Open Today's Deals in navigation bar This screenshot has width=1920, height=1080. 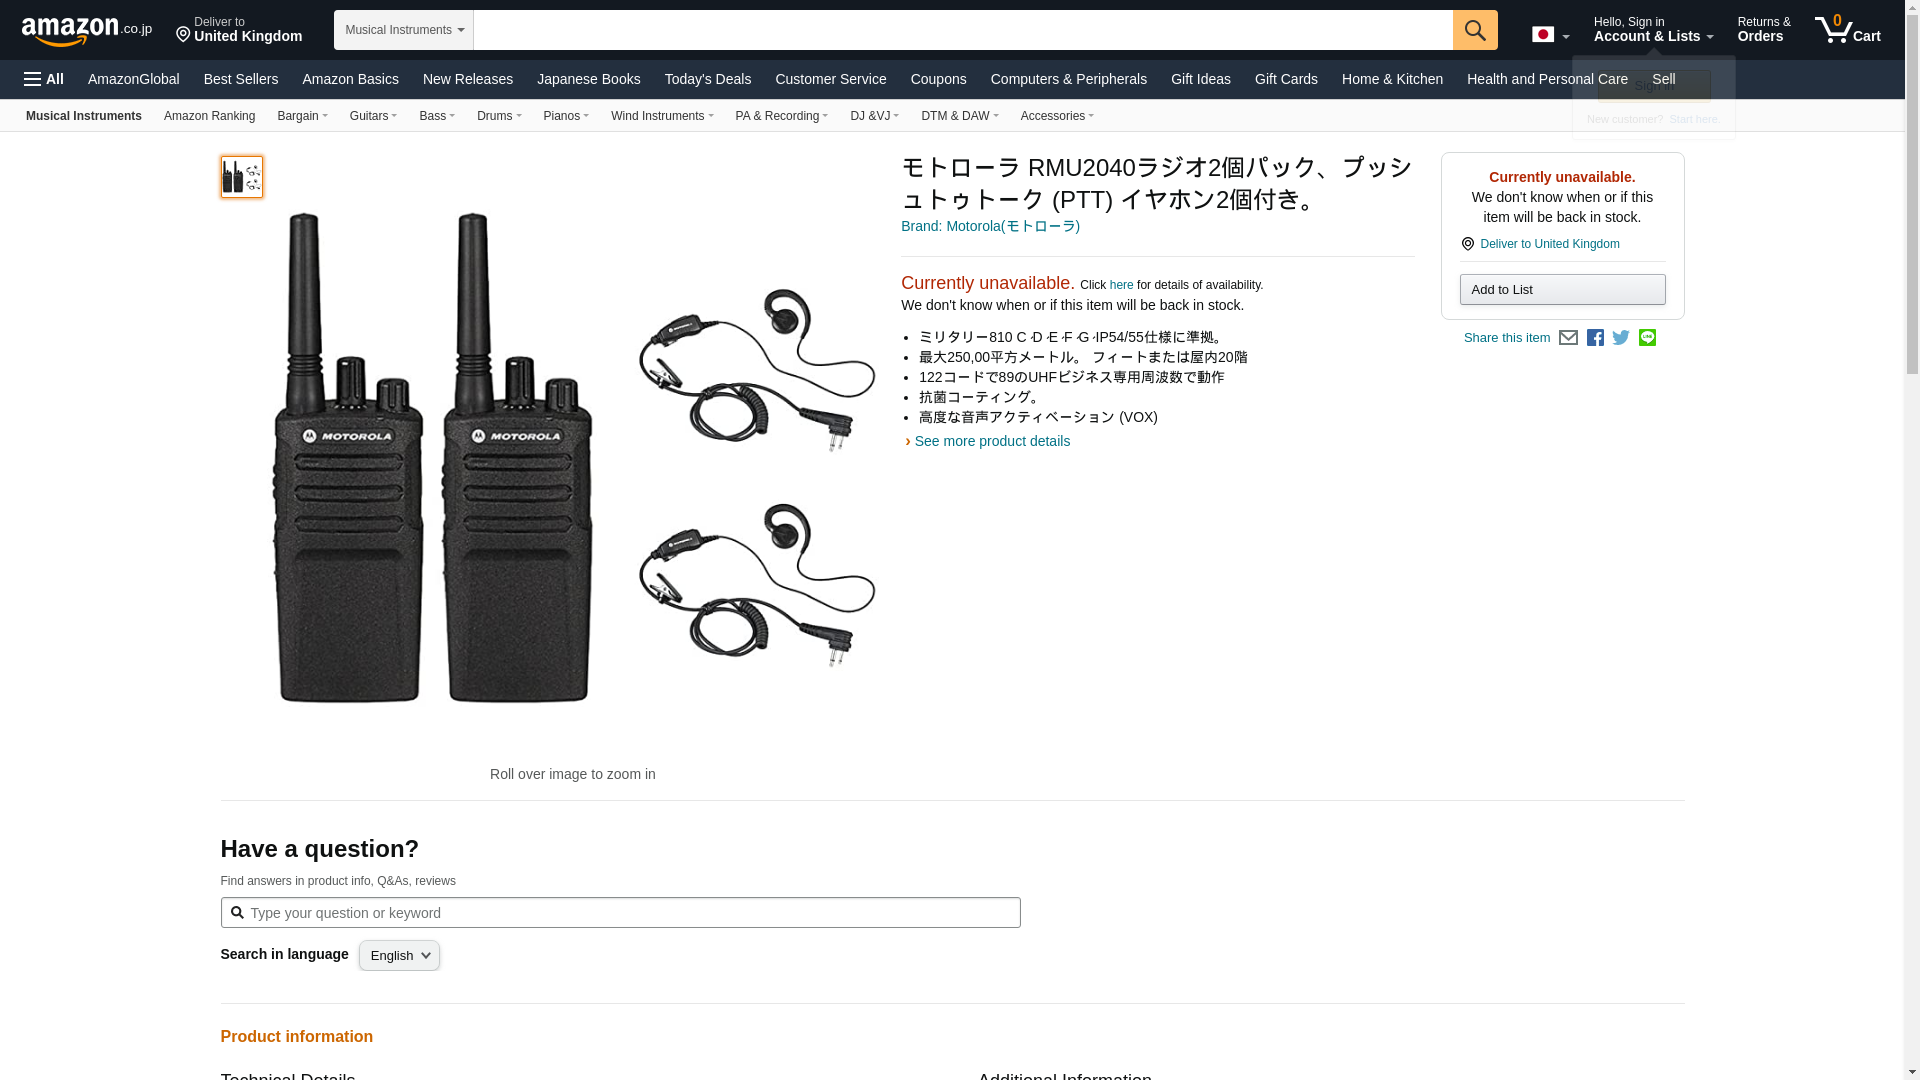[x=707, y=79]
